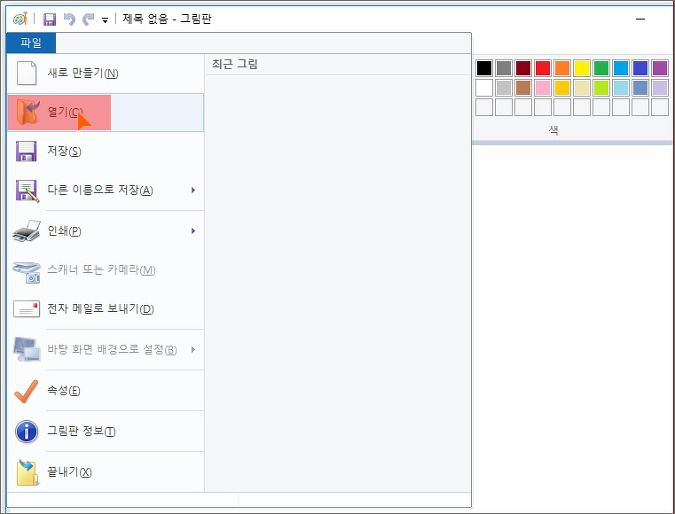This screenshot has height=514, width=675.
Task: Open 그림판 정보(T) entry
Action: coord(105,431)
